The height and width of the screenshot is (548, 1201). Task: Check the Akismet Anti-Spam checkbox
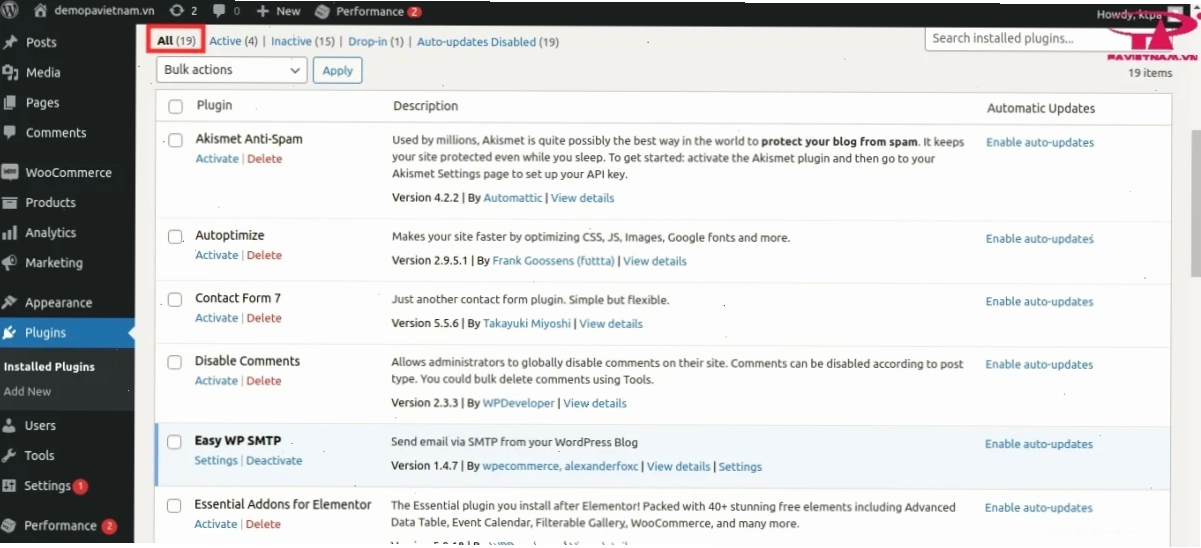[x=175, y=140]
